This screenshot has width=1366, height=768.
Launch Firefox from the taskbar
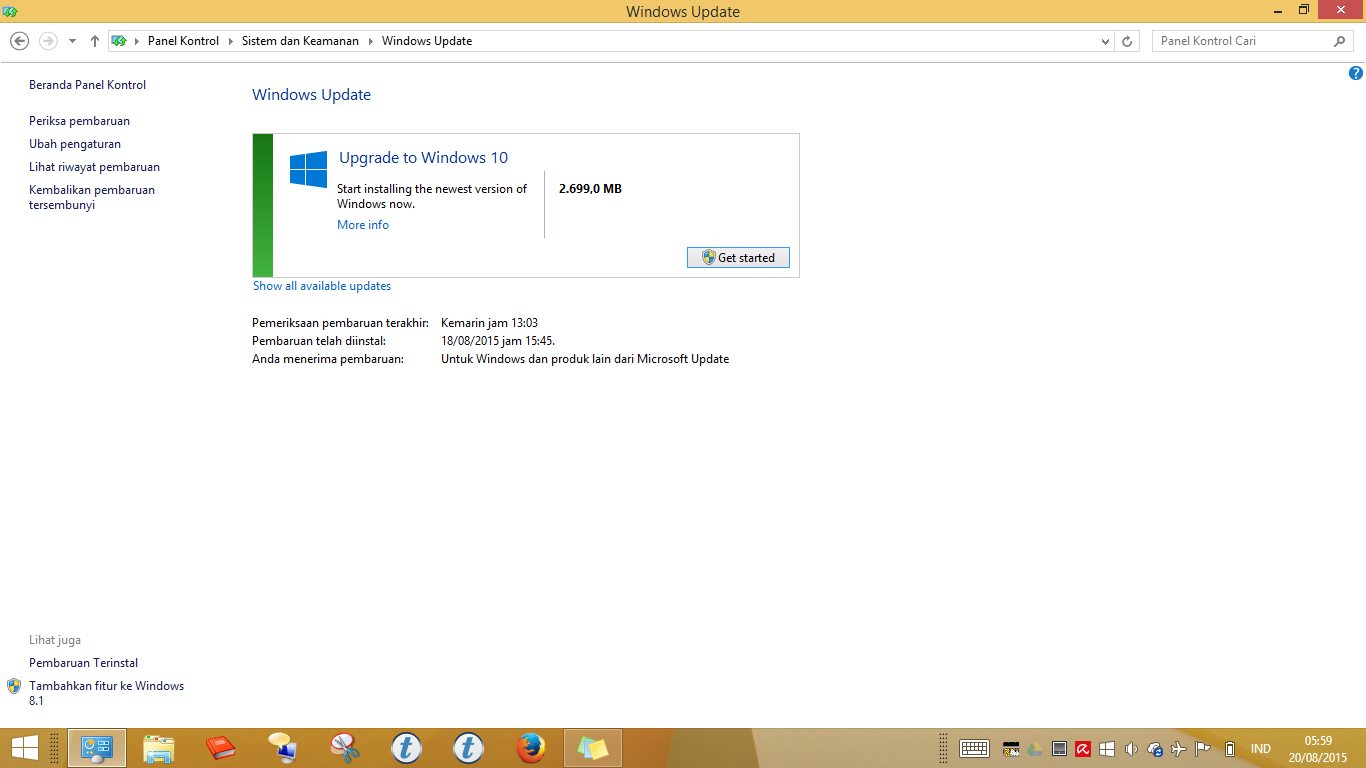click(531, 748)
